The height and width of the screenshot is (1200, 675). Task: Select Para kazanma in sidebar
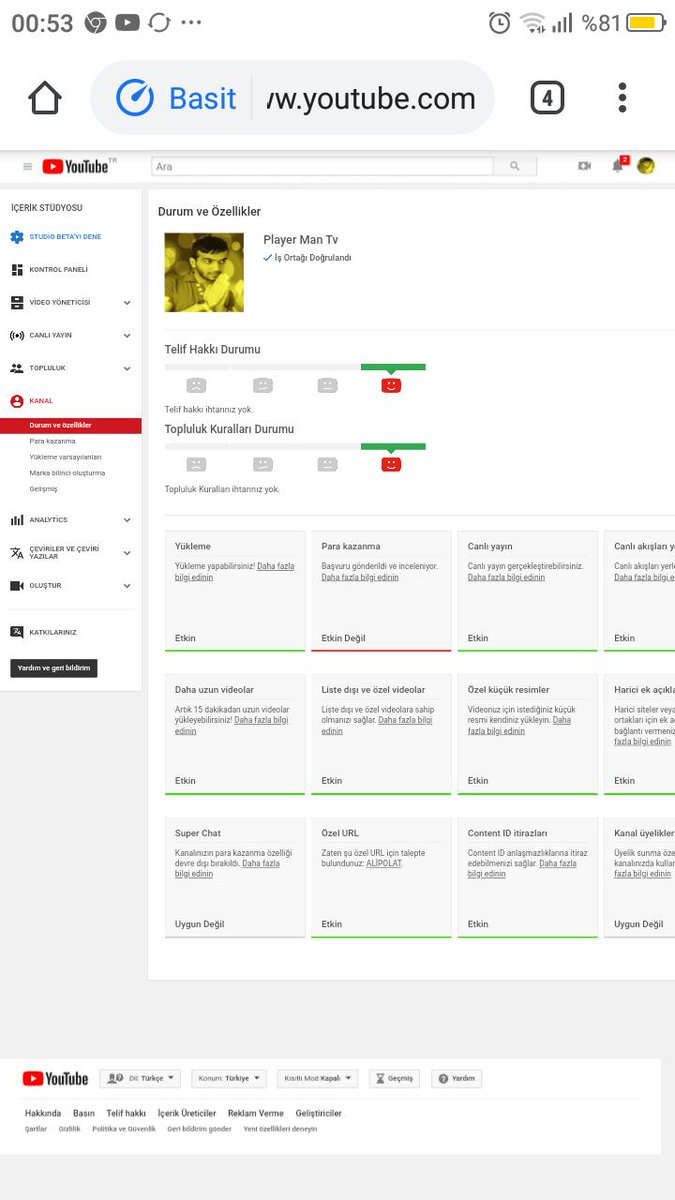[x=52, y=441]
